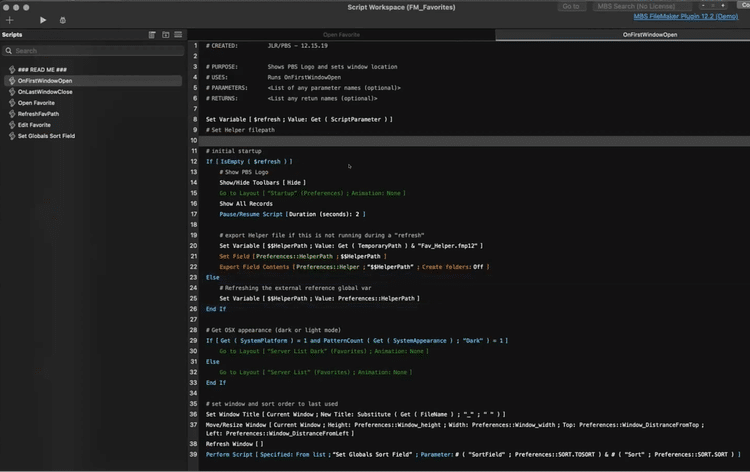Click the script icon beside RefreshFavPath
The width and height of the screenshot is (750, 472).
click(x=12, y=114)
